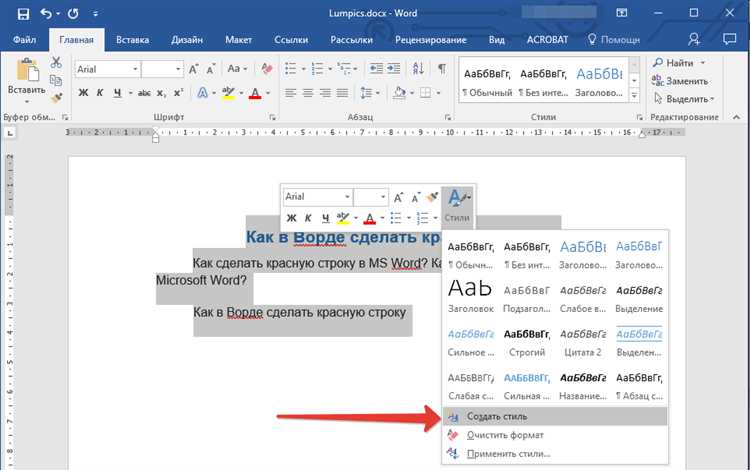
Task: Switch to the Вставка tab
Action: pos(132,40)
